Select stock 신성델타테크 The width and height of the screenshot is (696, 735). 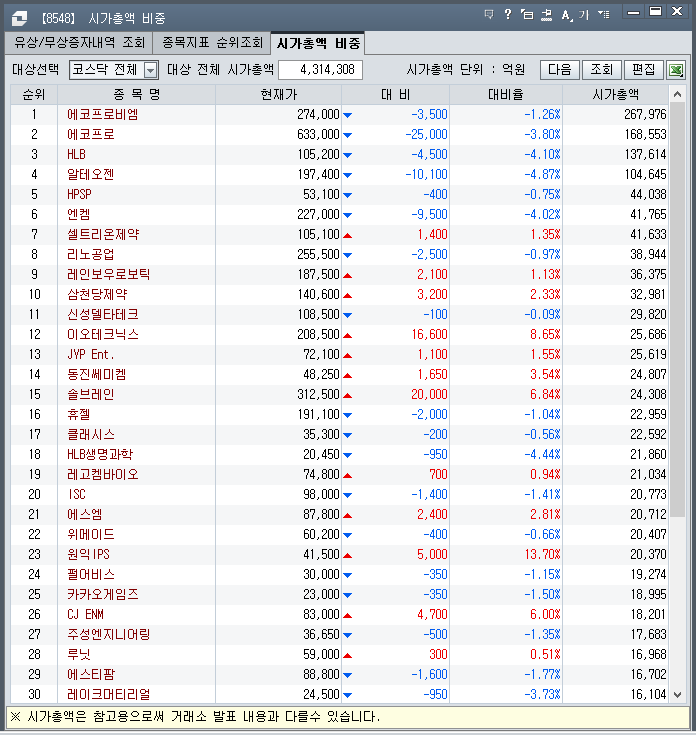103,315
